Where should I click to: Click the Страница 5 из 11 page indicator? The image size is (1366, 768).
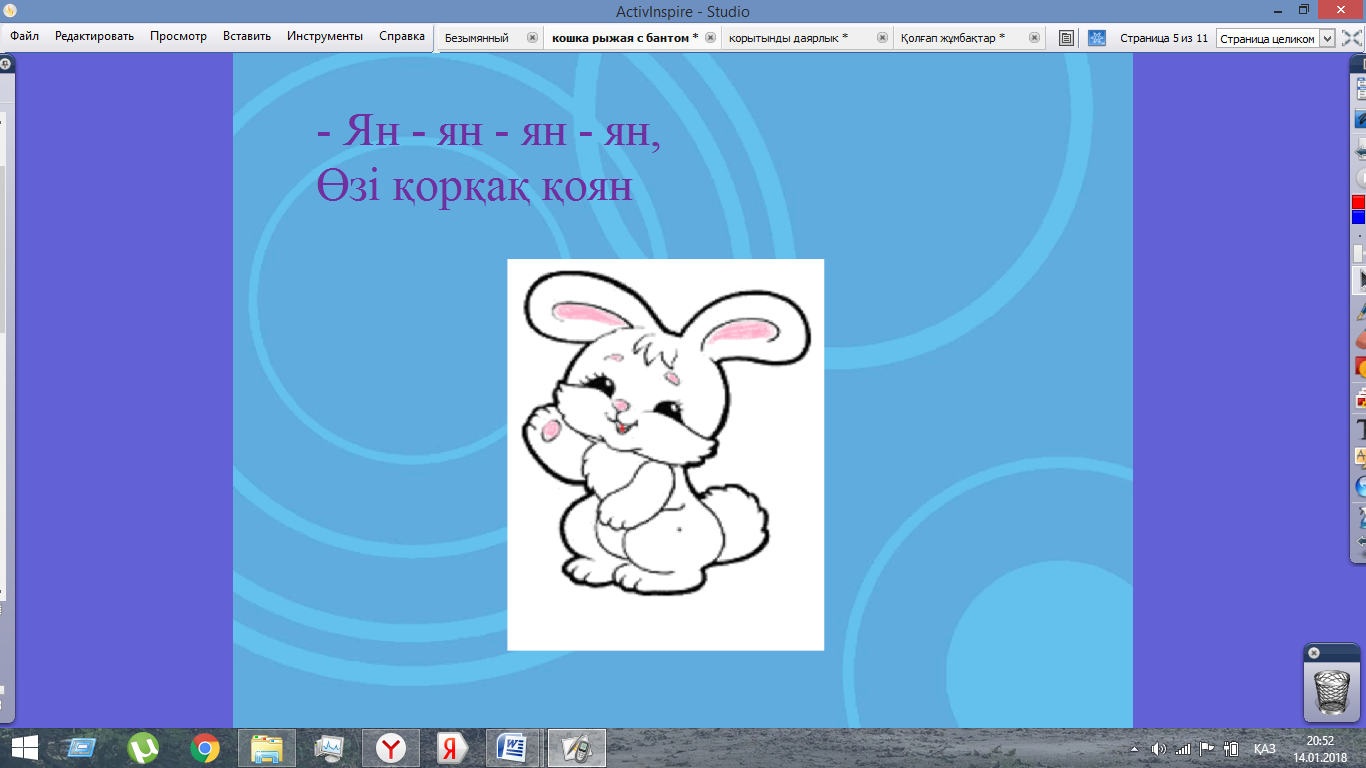[x=1164, y=38]
